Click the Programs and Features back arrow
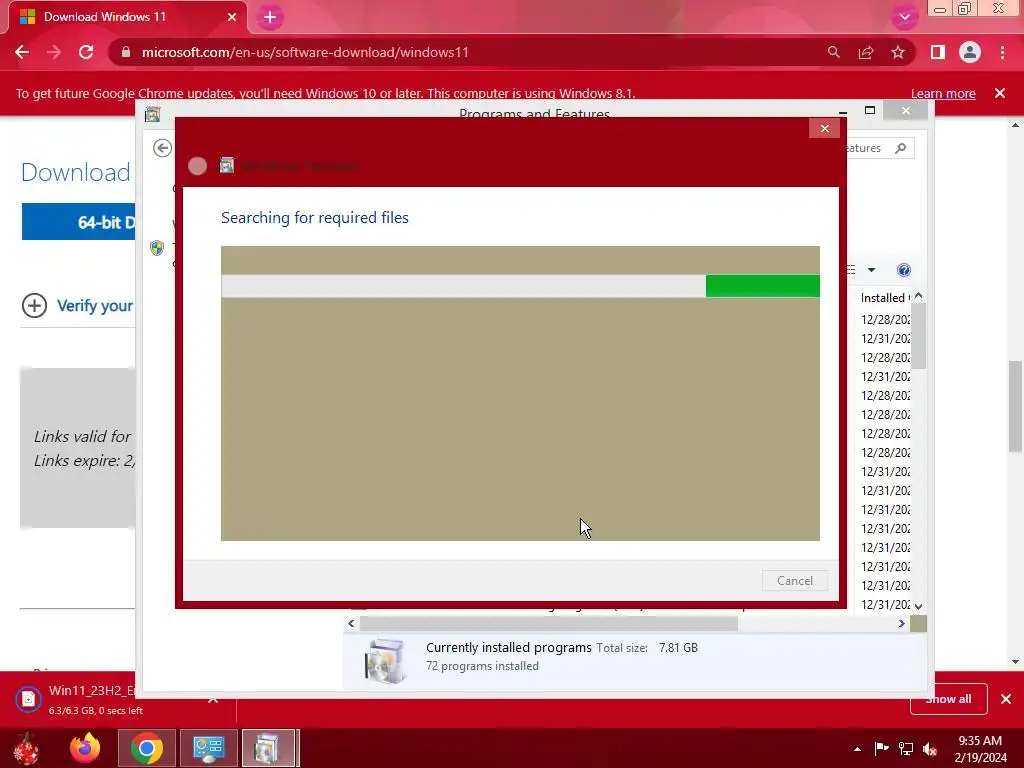The image size is (1024, 768). point(163,148)
